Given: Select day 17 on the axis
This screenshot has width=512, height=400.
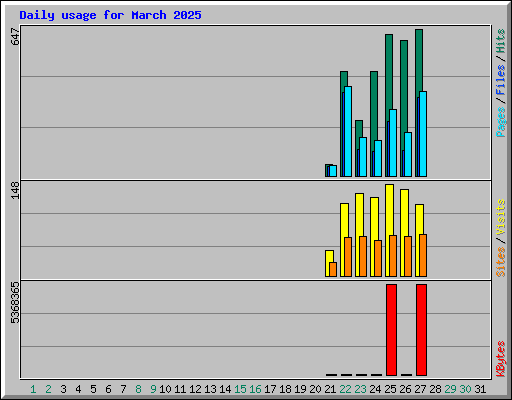Looking at the screenshot, I should (x=270, y=389).
